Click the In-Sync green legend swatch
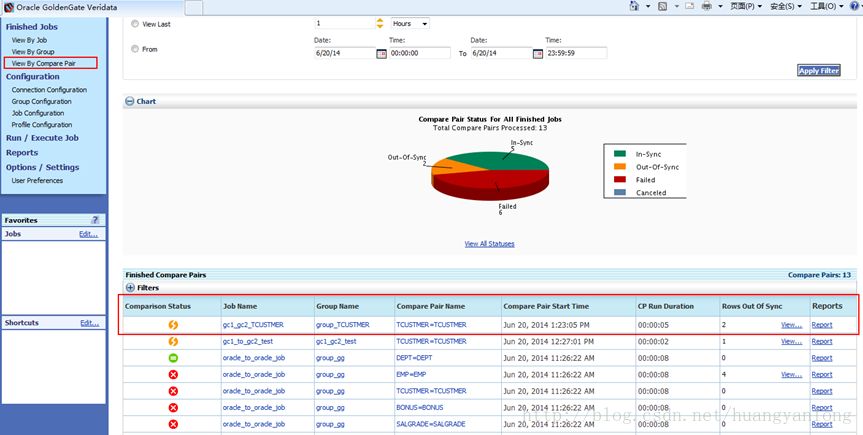863x435 pixels. pos(620,154)
